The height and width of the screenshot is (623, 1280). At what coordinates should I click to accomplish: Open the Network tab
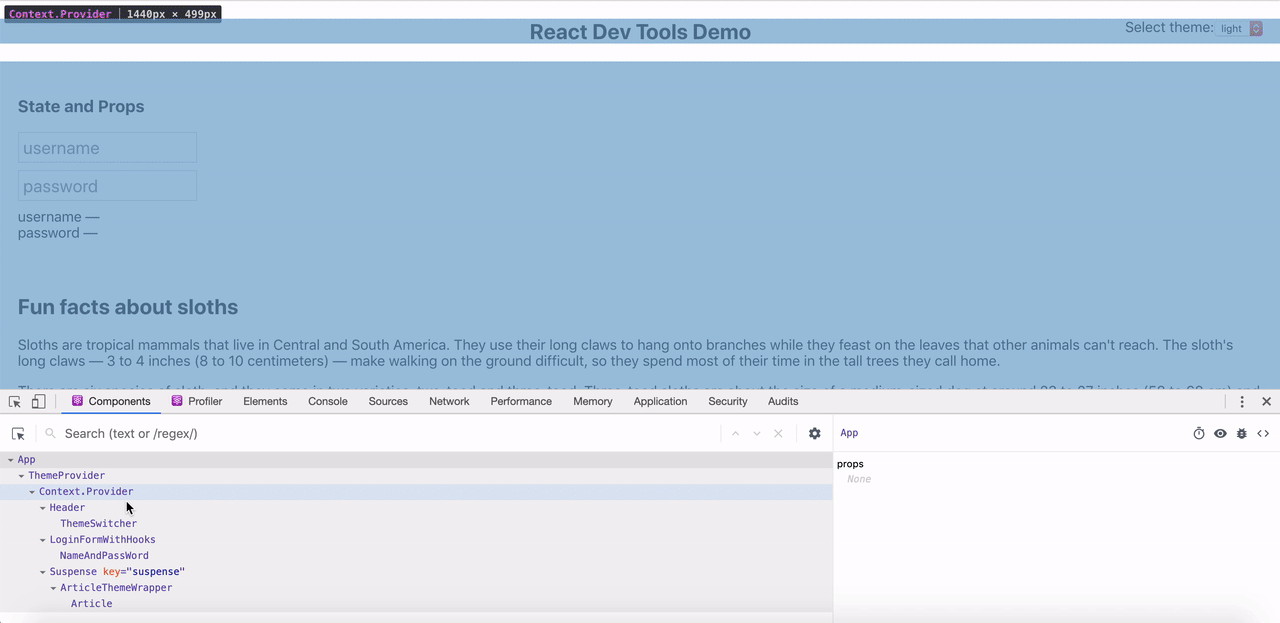449,402
